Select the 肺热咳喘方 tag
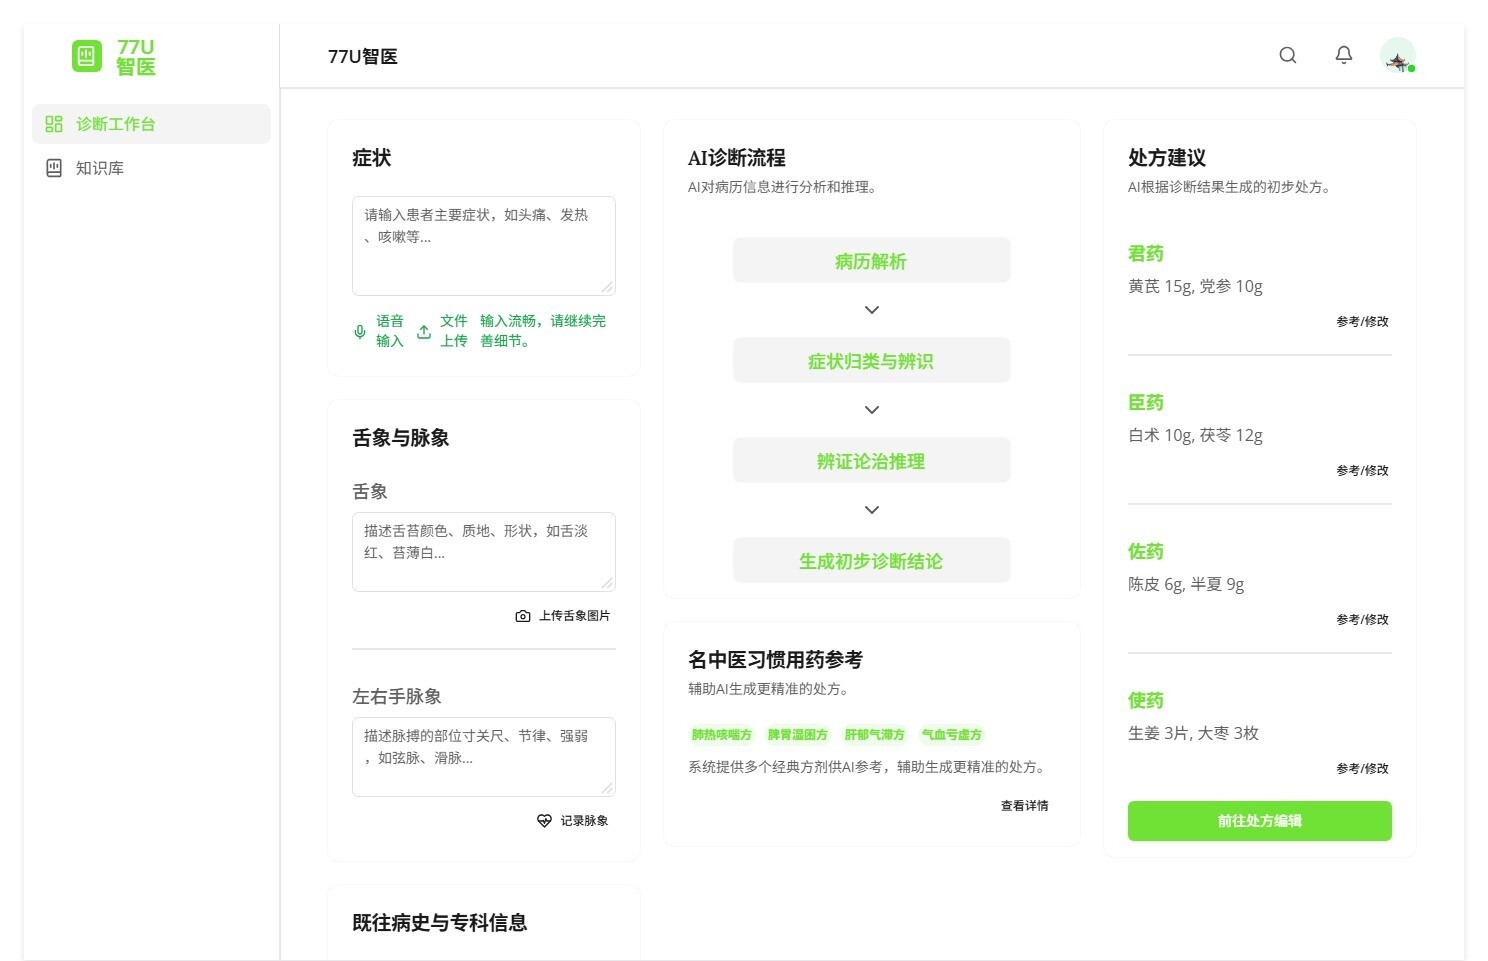This screenshot has height=961, width=1488. click(x=721, y=735)
